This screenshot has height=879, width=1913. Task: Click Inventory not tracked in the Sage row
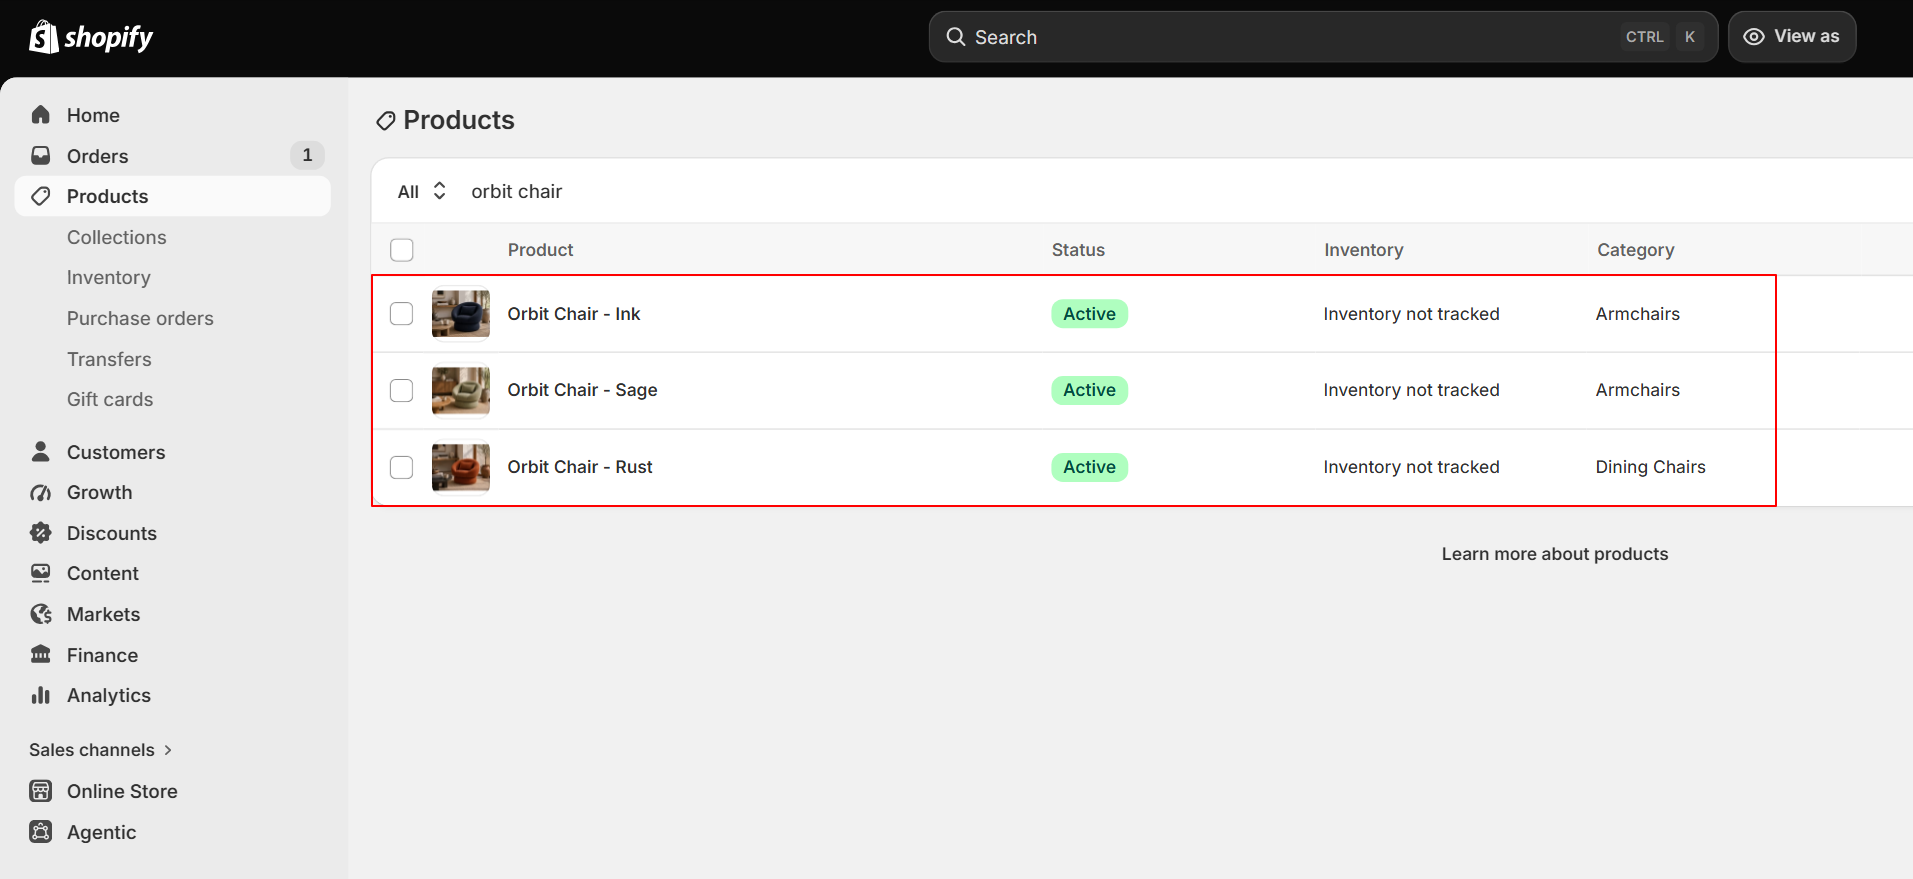click(1411, 390)
